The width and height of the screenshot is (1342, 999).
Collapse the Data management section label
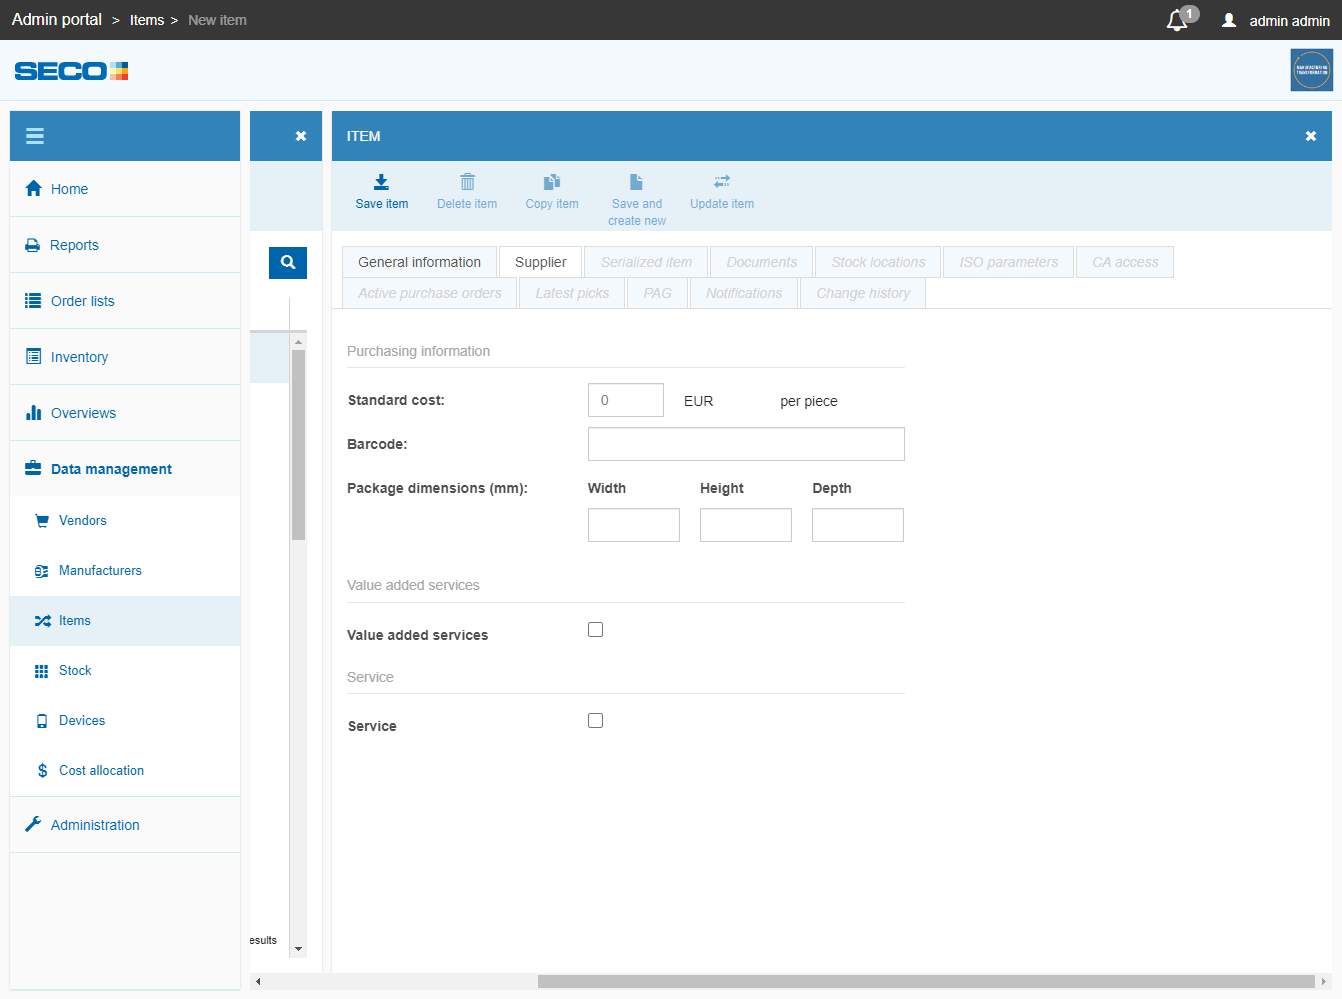click(x=111, y=469)
